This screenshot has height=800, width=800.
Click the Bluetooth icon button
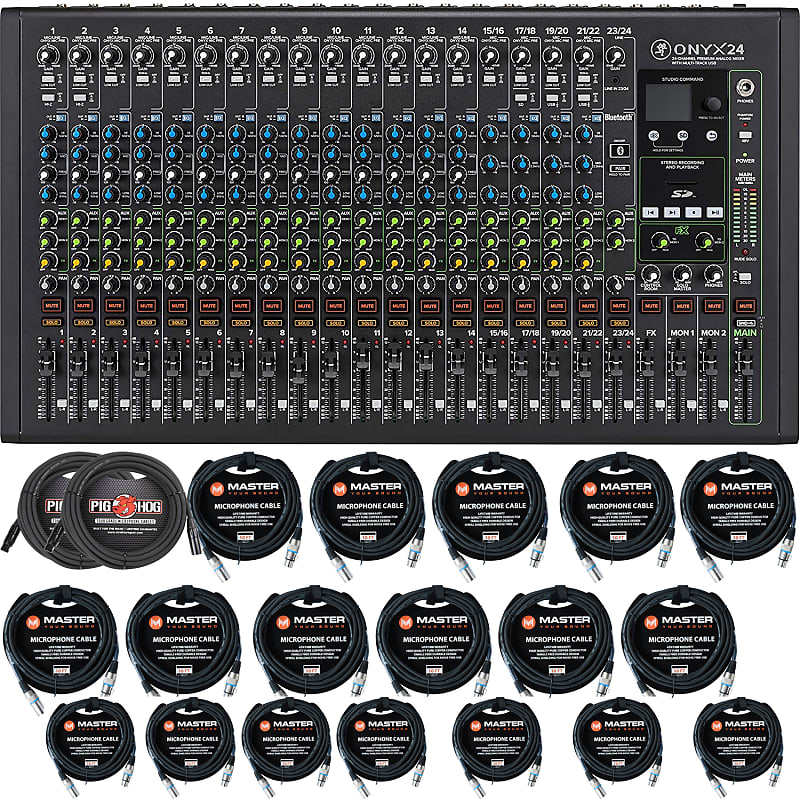(x=619, y=151)
